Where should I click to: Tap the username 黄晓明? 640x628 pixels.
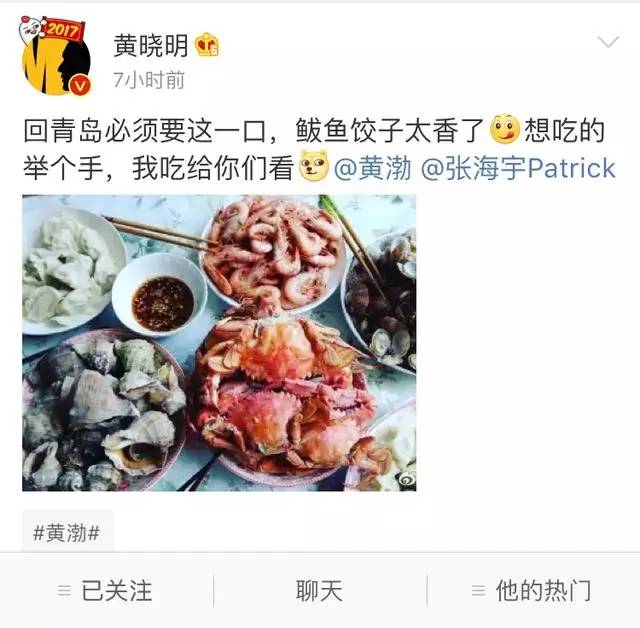point(151,45)
